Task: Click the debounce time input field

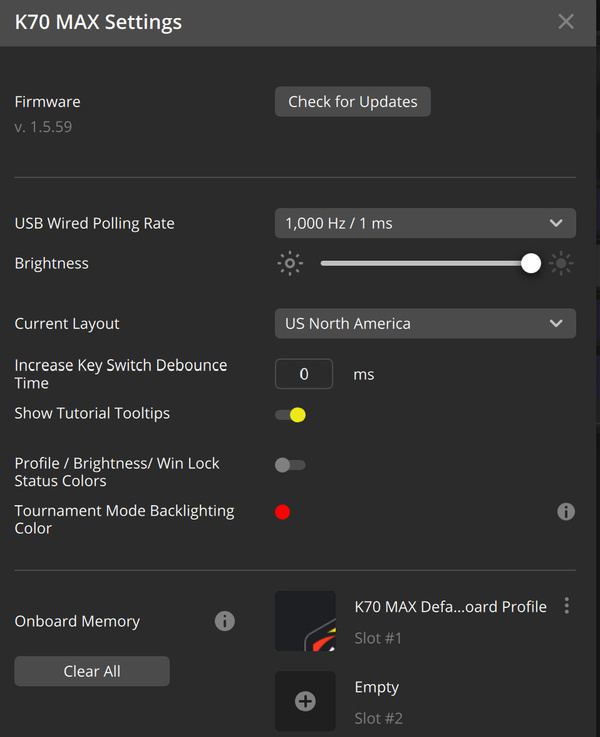Action: pos(304,374)
